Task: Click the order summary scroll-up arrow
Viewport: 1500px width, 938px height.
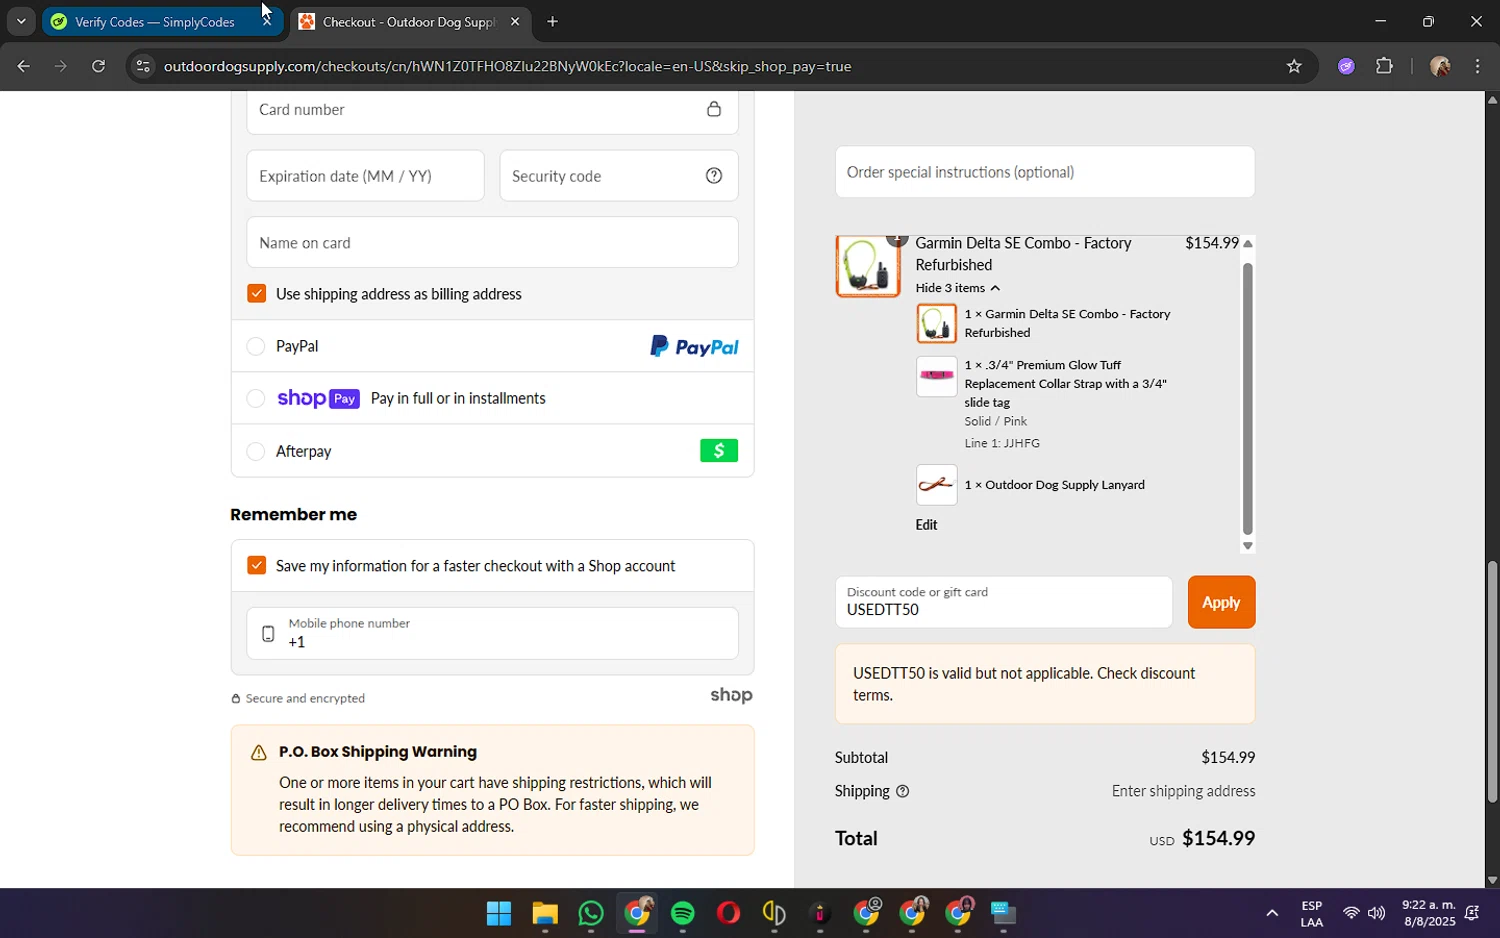Action: tap(1247, 243)
